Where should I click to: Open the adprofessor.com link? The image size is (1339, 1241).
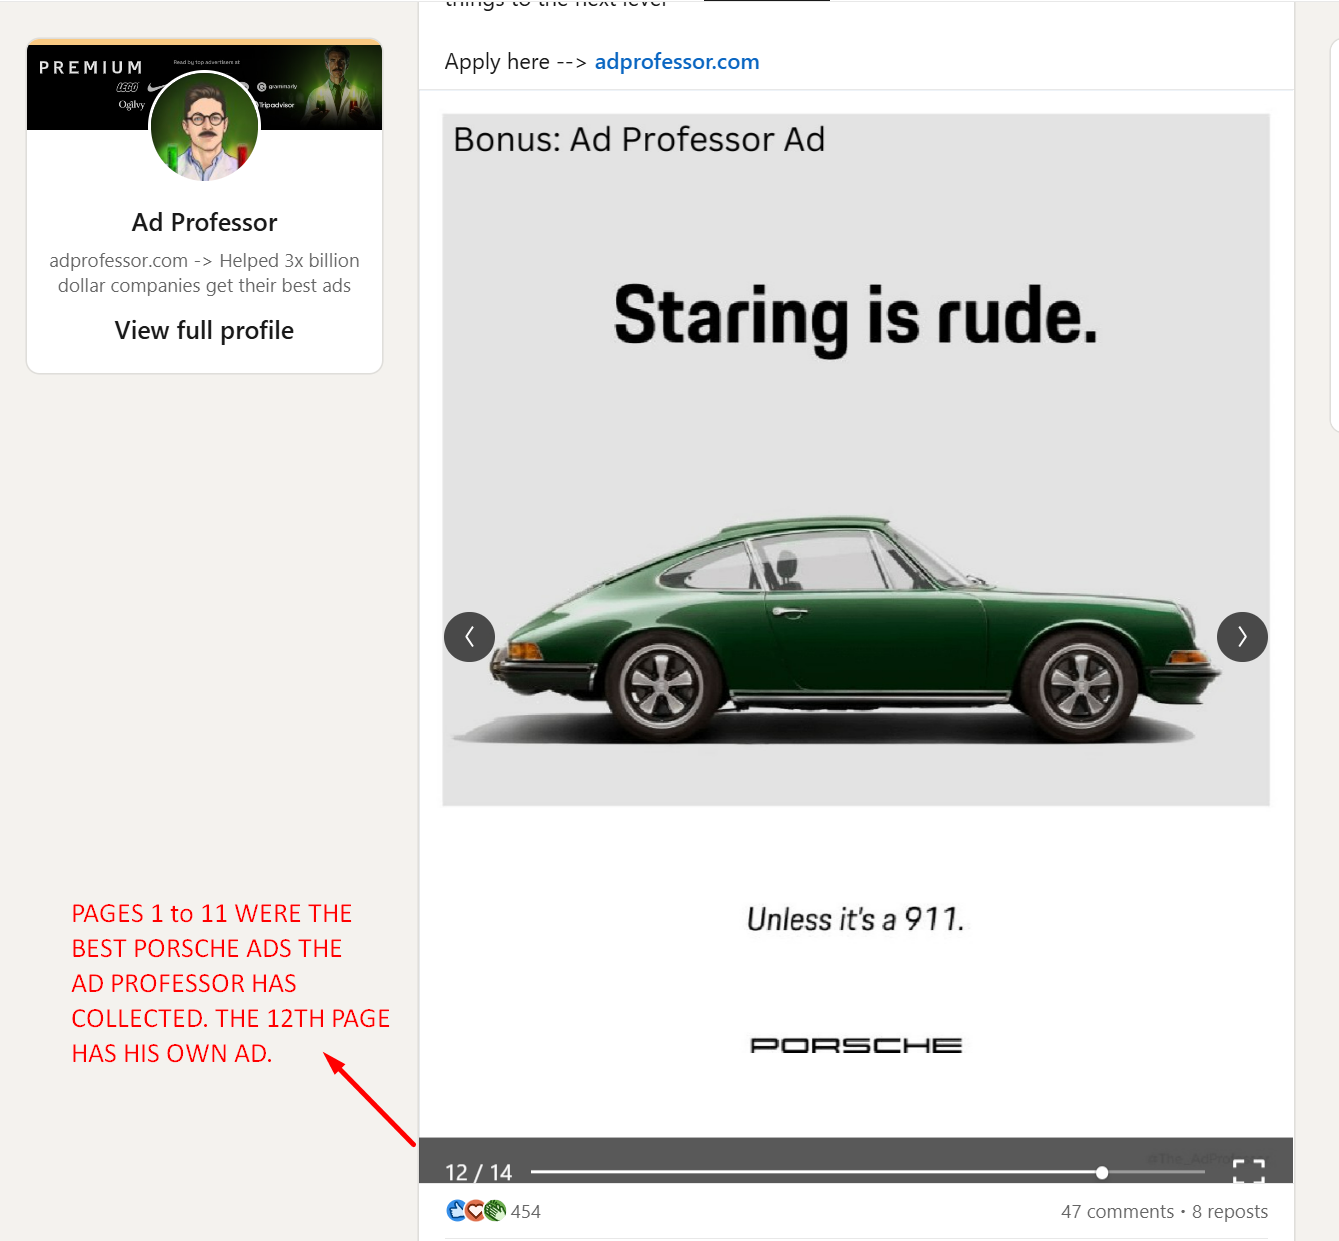(x=677, y=62)
